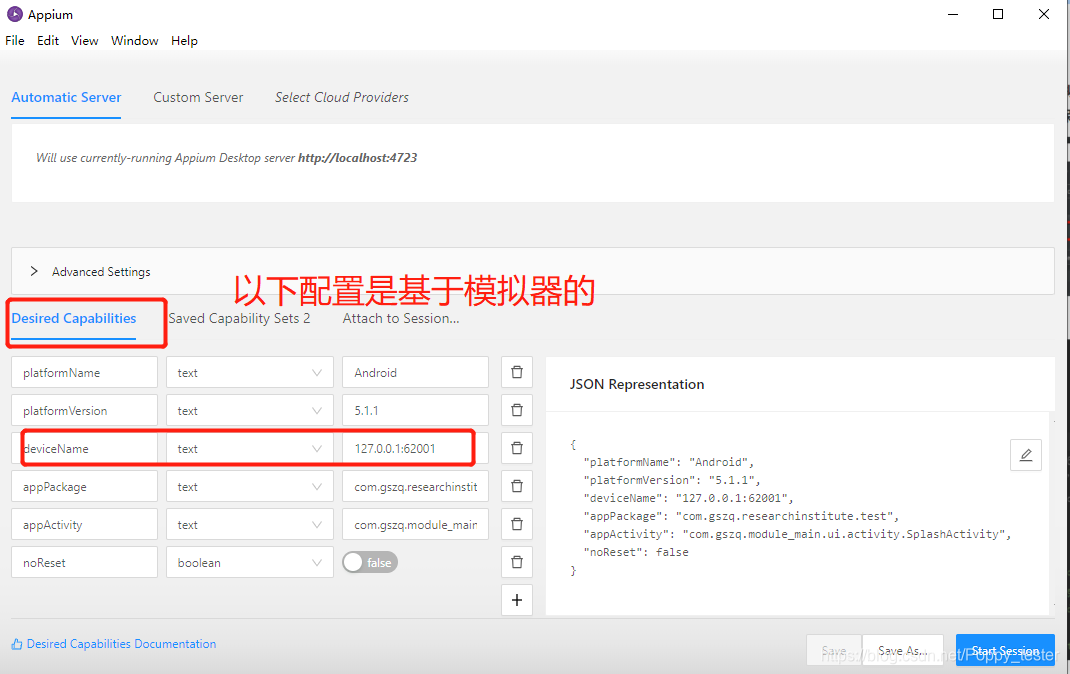
Task: Open type dropdown for platformVersion row
Action: pyautogui.click(x=250, y=410)
